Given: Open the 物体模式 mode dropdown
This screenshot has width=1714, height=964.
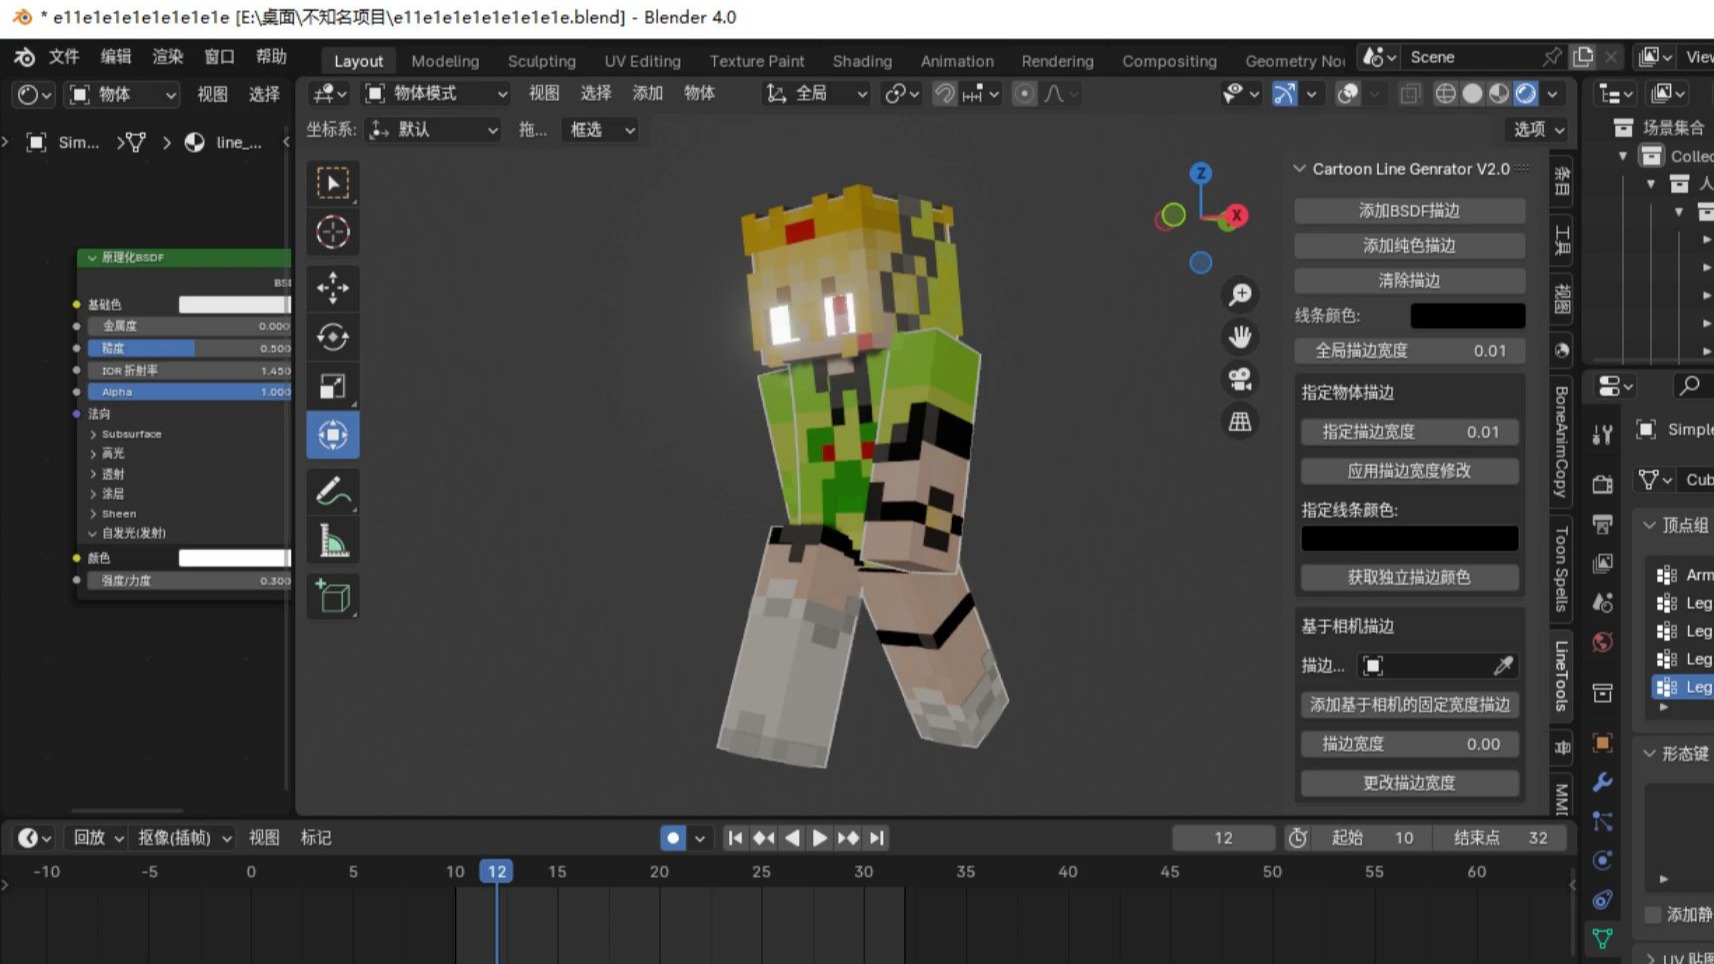Looking at the screenshot, I should point(436,94).
